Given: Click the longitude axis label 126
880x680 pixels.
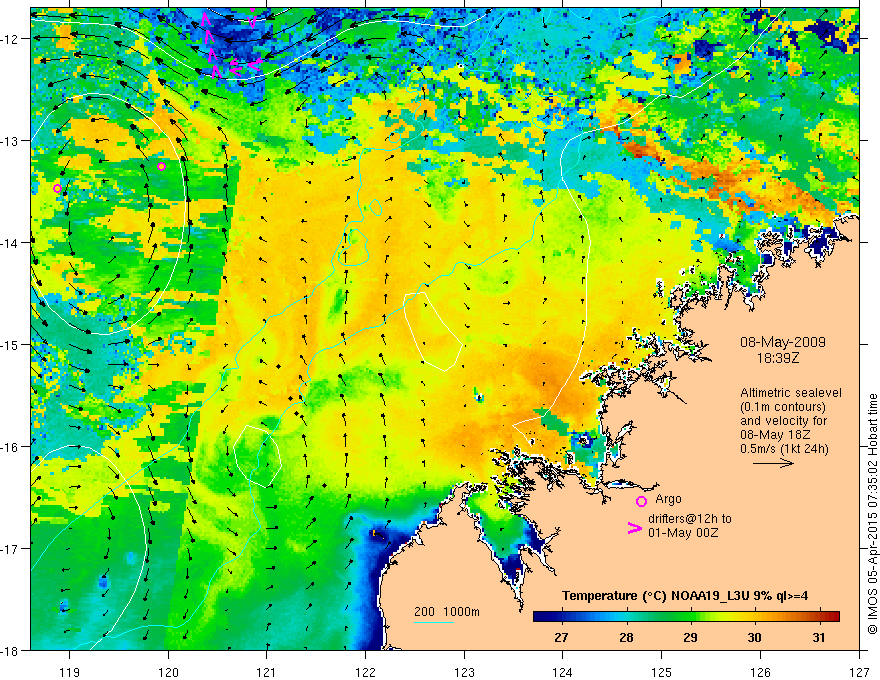Looking at the screenshot, I should pos(760,672).
